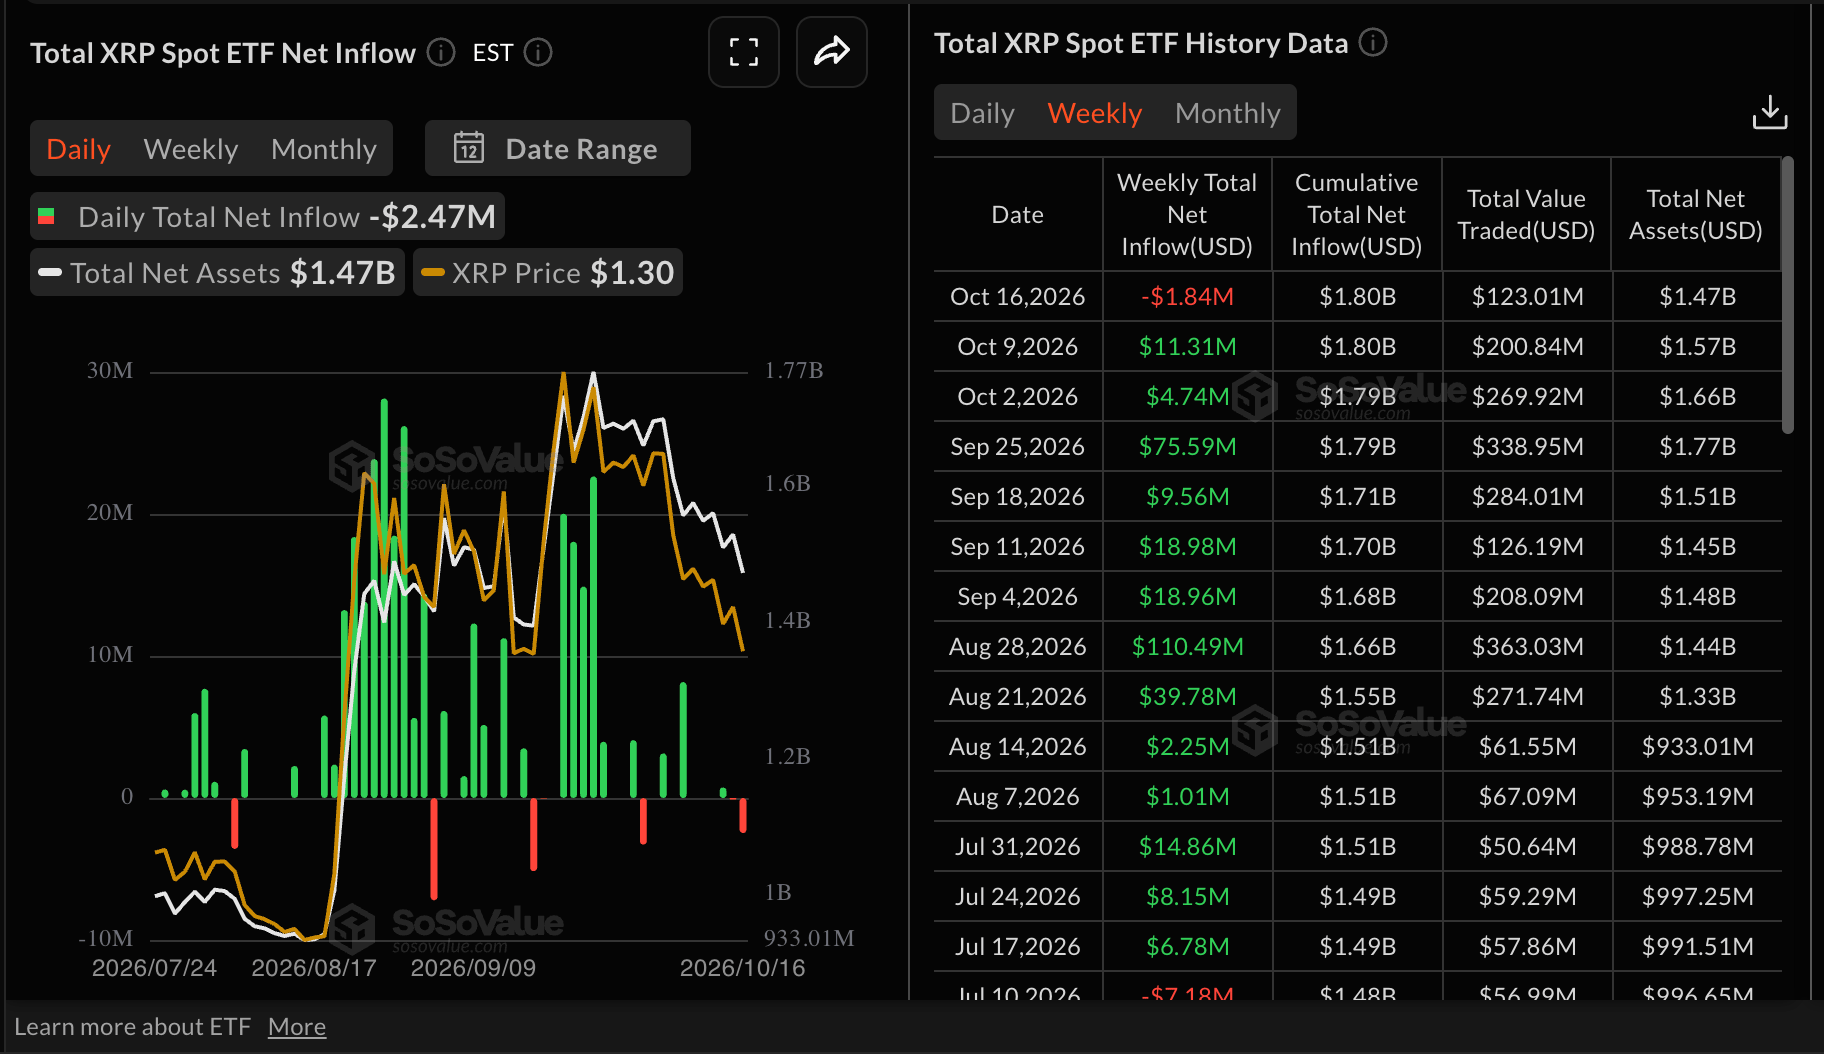Toggle XRP Price line on chart
This screenshot has width=1824, height=1054.
(x=548, y=272)
